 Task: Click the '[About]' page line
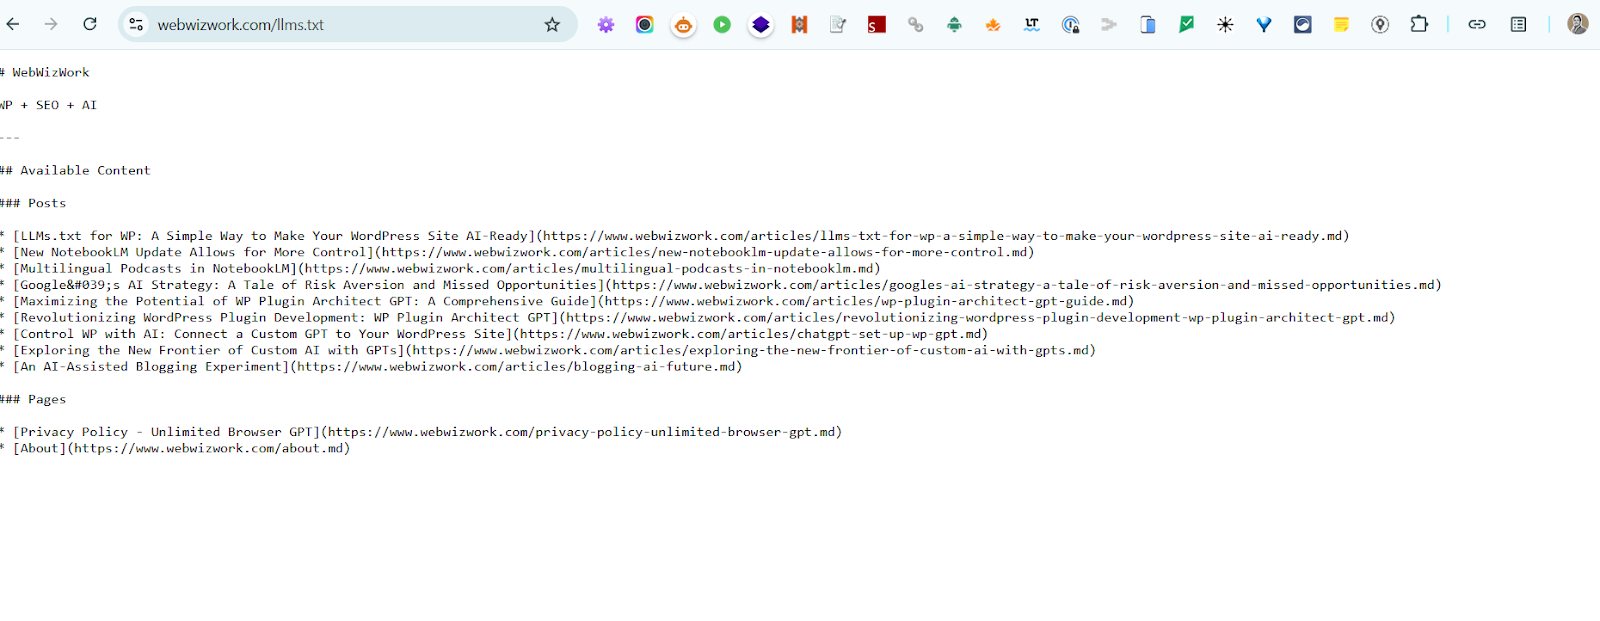click(x=176, y=448)
